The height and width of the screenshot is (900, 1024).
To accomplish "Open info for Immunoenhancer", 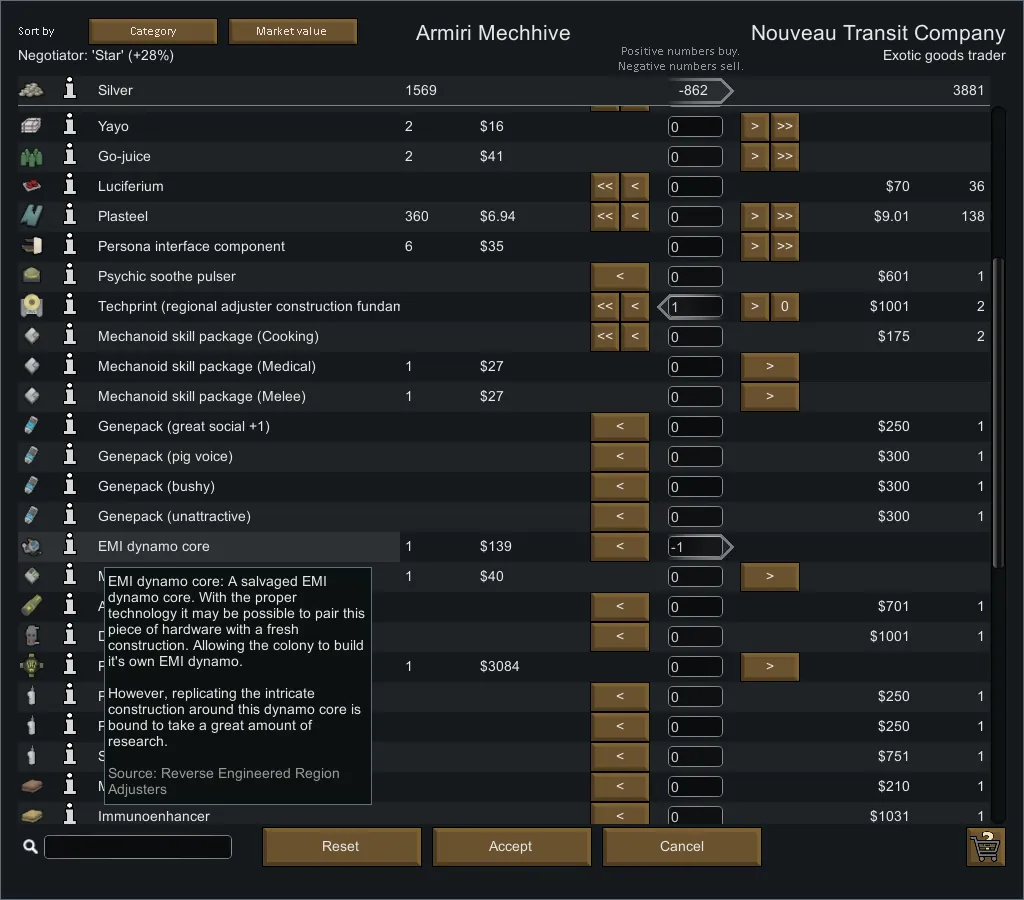I will [70, 815].
